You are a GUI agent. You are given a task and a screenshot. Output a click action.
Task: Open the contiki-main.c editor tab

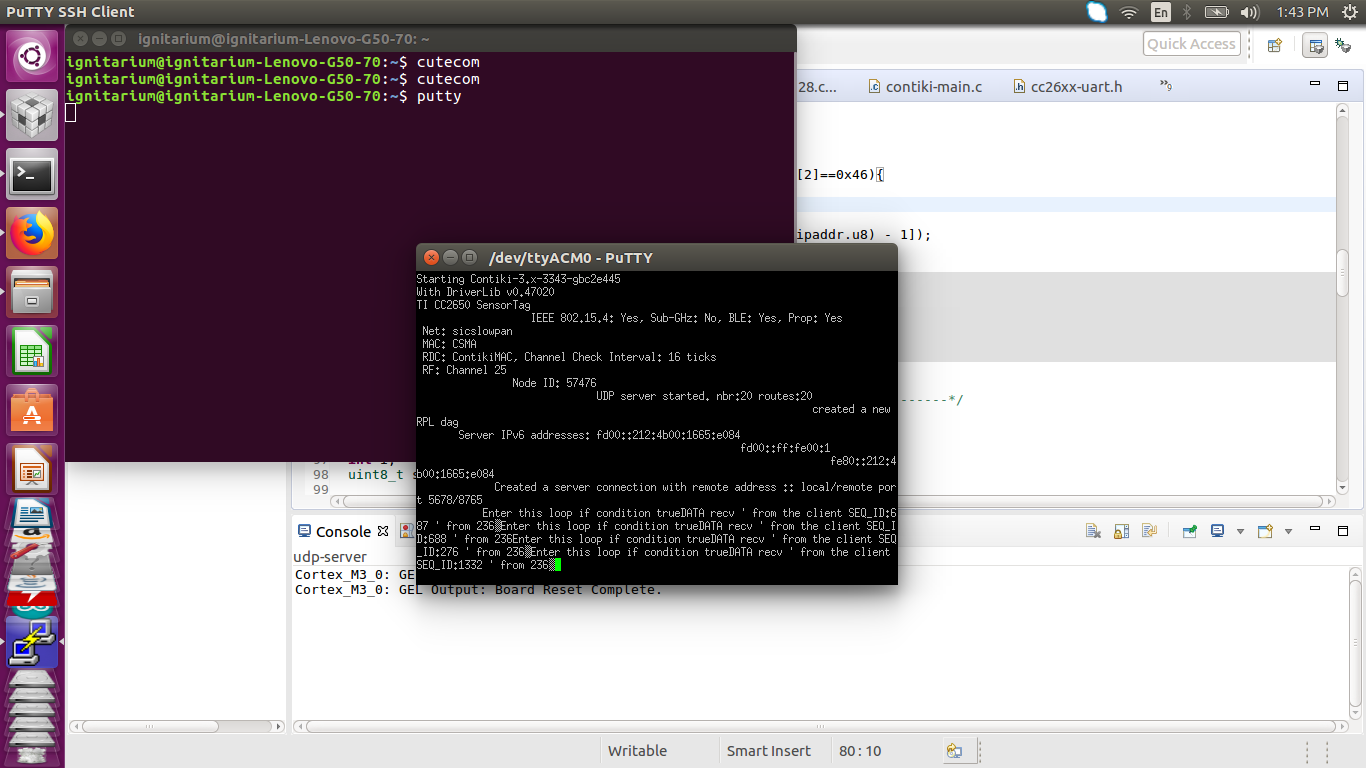(925, 87)
